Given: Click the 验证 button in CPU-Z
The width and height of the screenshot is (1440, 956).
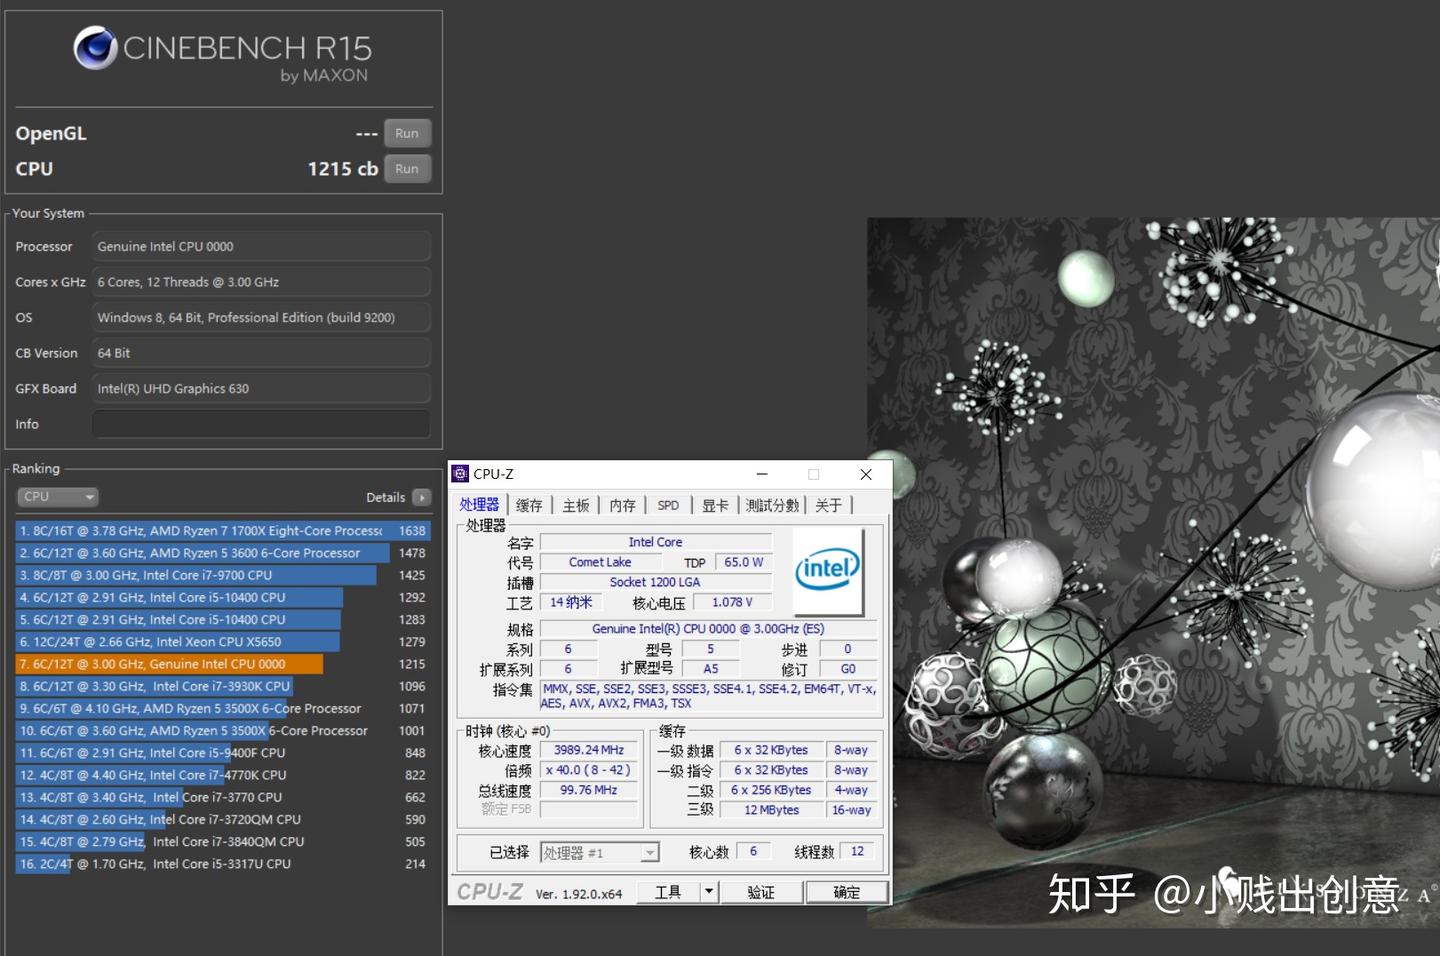Looking at the screenshot, I should coord(761,892).
